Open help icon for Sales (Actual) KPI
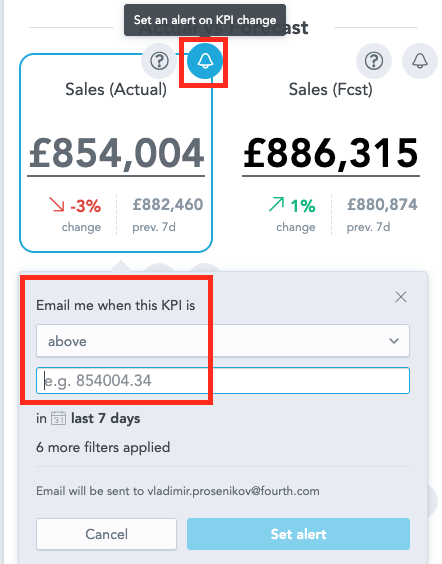The height and width of the screenshot is (564, 442). pyautogui.click(x=159, y=61)
